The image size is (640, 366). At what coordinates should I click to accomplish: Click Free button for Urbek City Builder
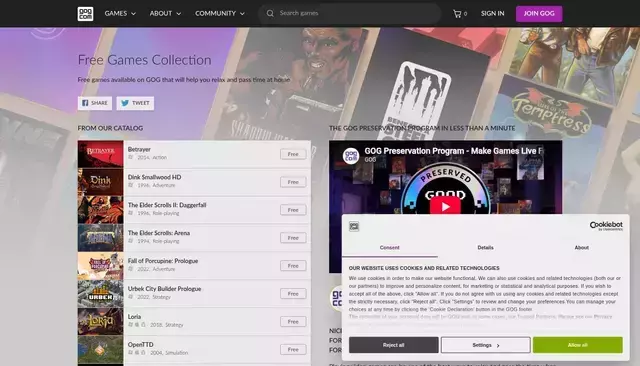(x=293, y=294)
